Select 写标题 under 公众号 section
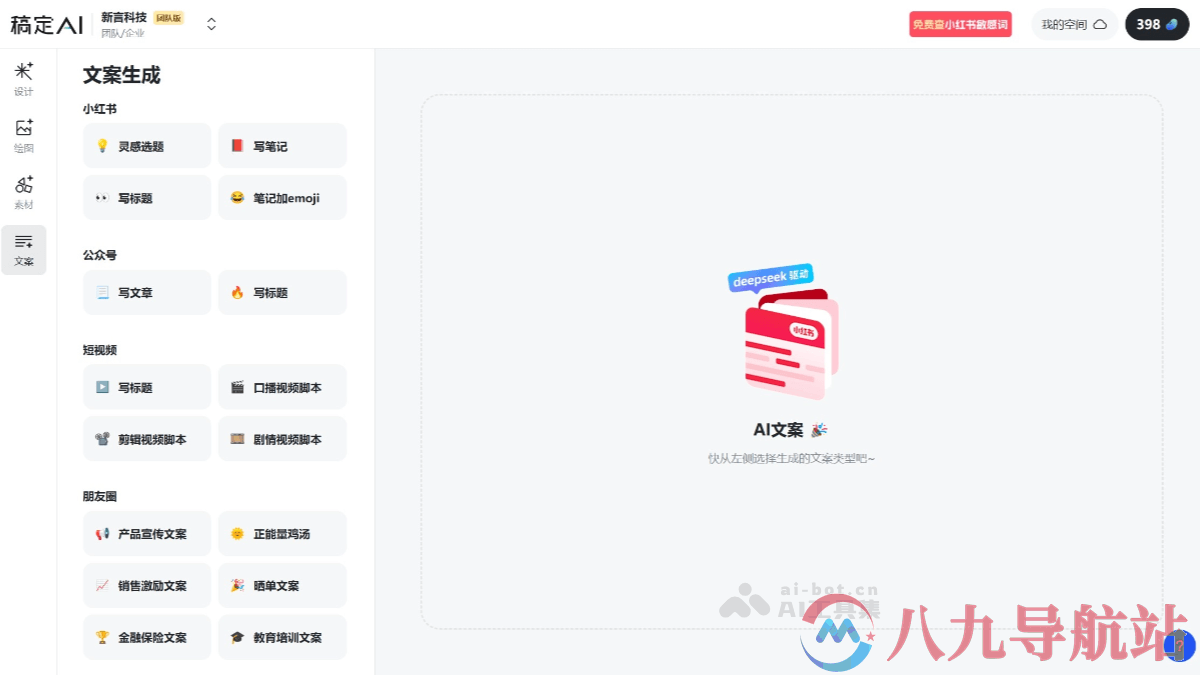This screenshot has height=675, width=1200. [x=282, y=293]
